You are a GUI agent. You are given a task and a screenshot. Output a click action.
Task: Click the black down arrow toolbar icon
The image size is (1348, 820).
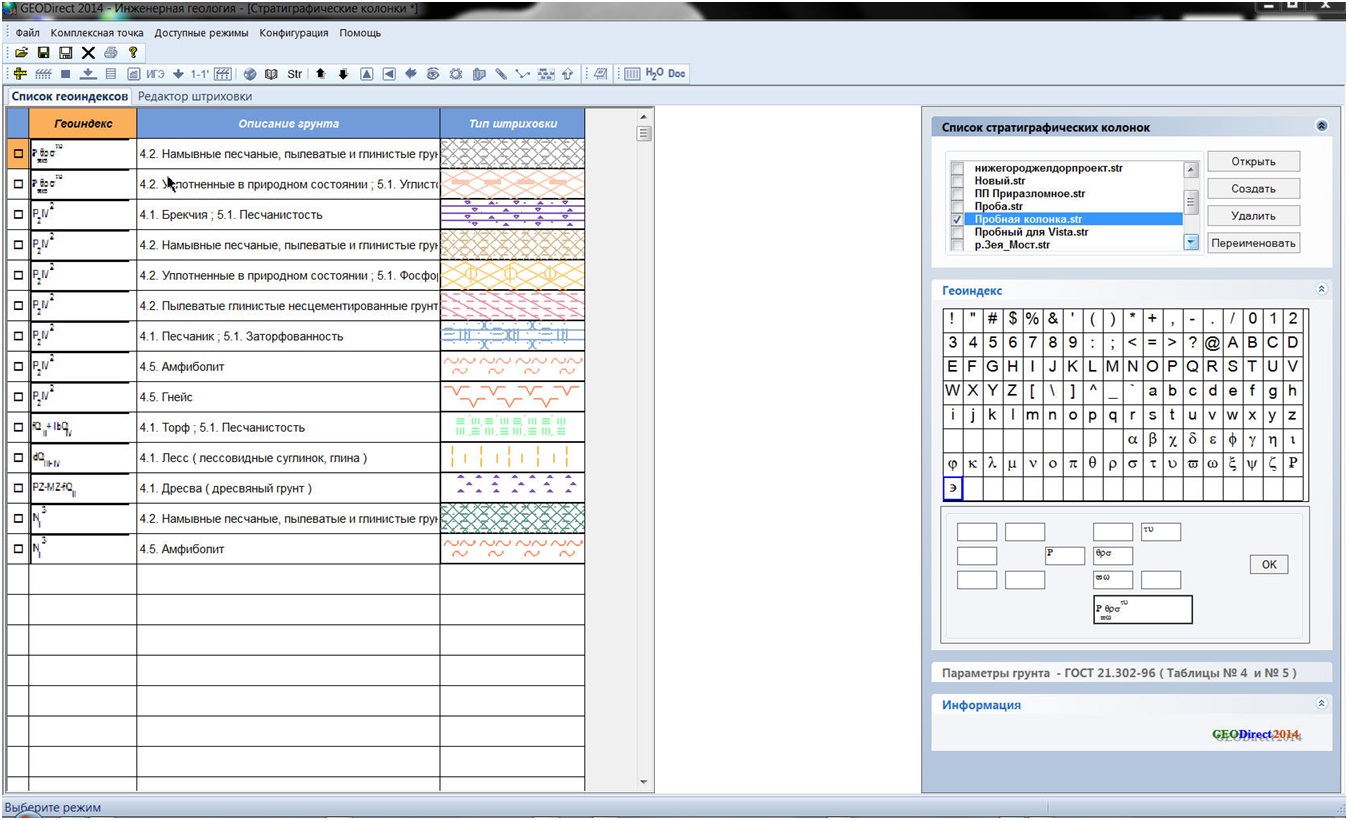[343, 74]
